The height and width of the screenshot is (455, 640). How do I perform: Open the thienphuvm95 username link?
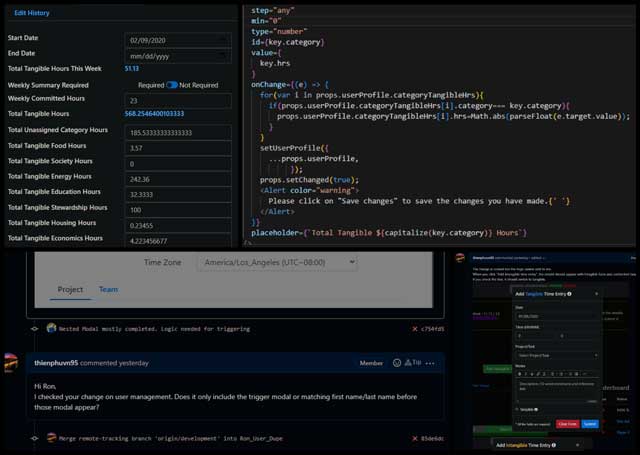click(x=56, y=363)
